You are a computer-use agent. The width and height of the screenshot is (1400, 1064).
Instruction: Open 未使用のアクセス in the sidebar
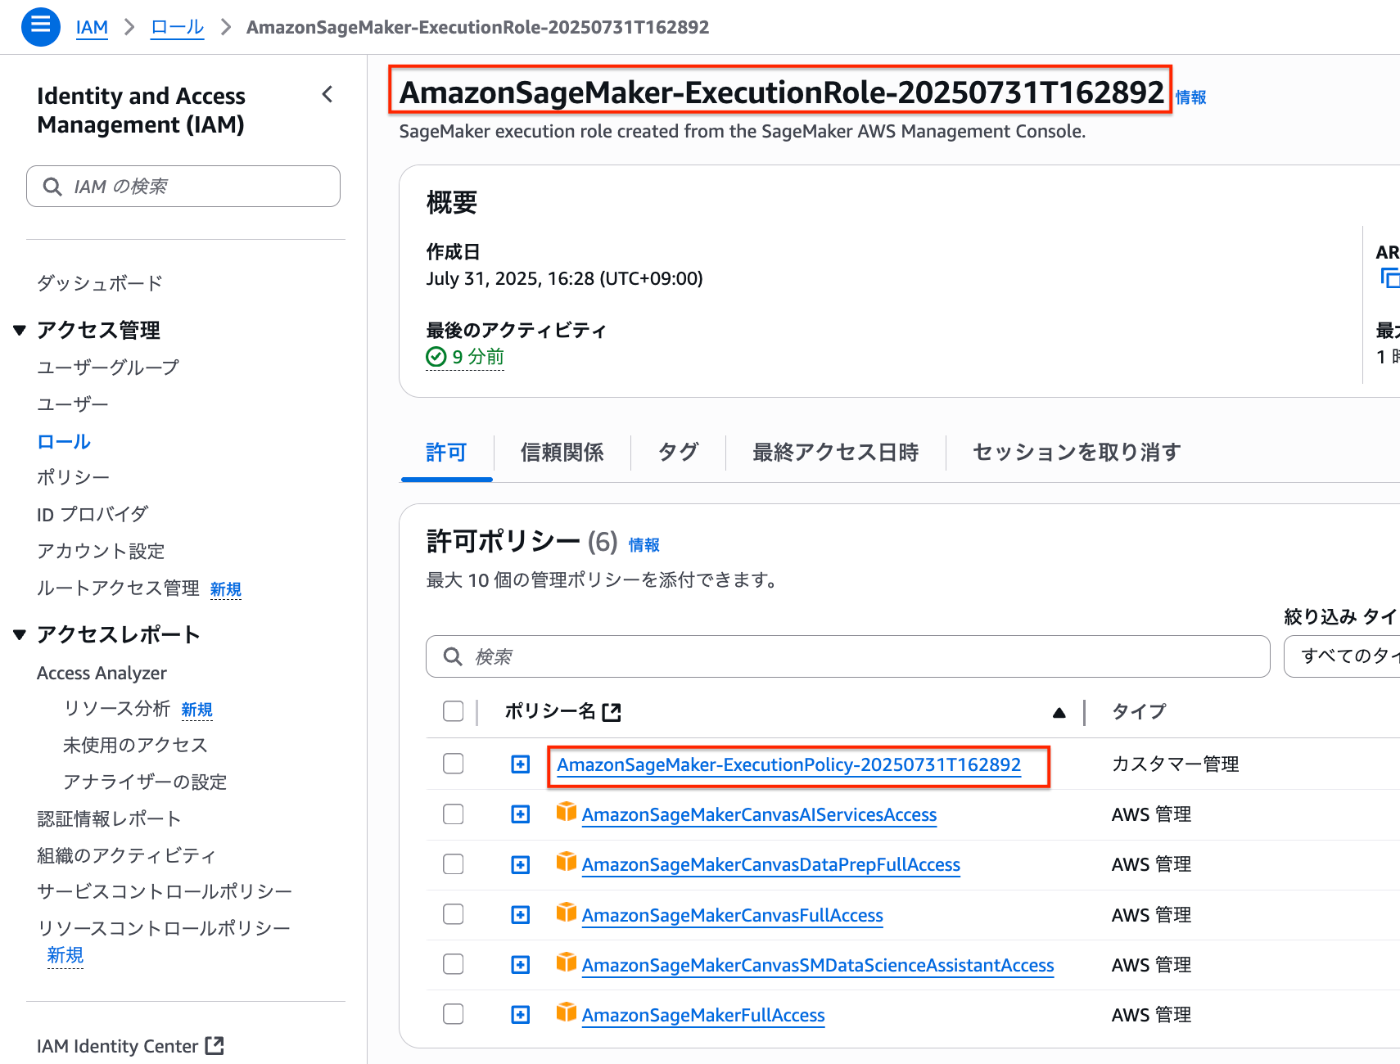pos(135,745)
